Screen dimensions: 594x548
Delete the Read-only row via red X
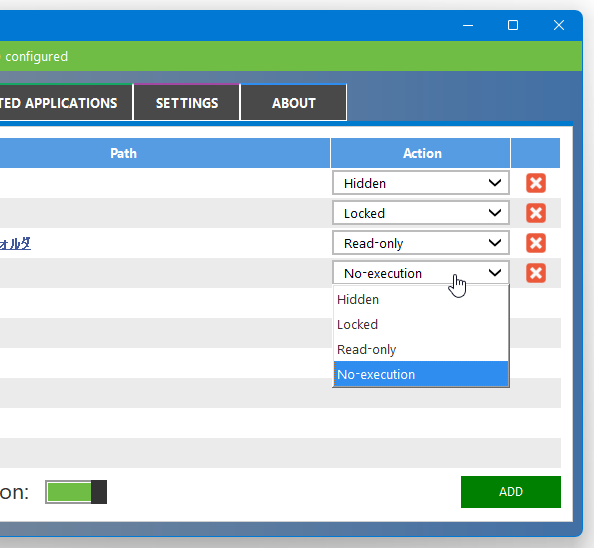536,243
